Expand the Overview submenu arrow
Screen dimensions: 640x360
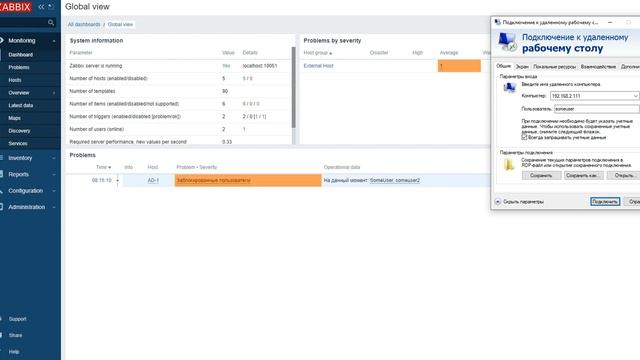pos(54,93)
